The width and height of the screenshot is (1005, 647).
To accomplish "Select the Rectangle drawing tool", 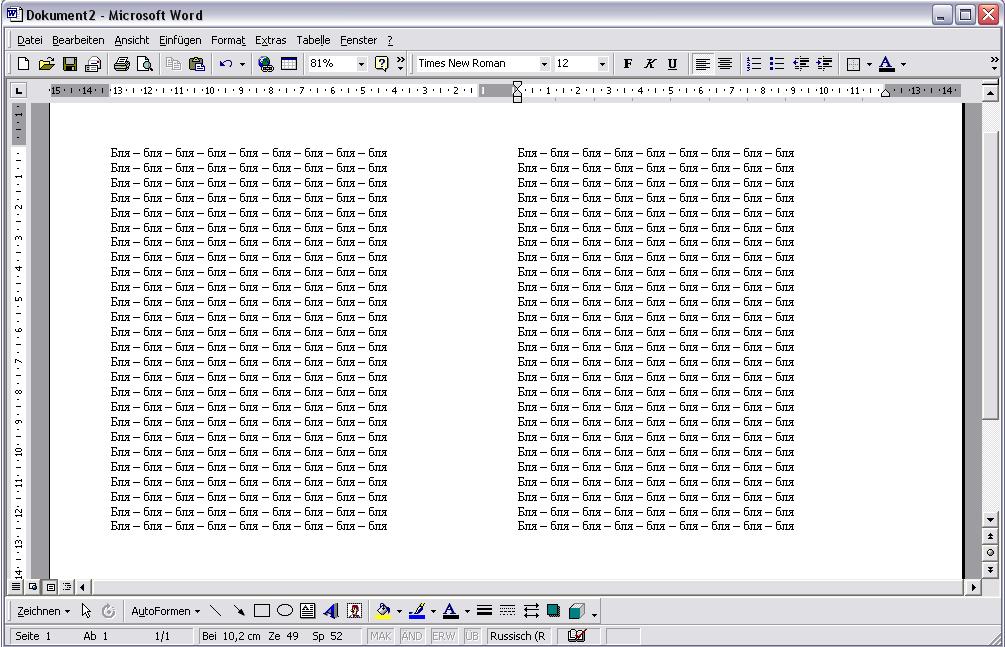I will 262,611.
